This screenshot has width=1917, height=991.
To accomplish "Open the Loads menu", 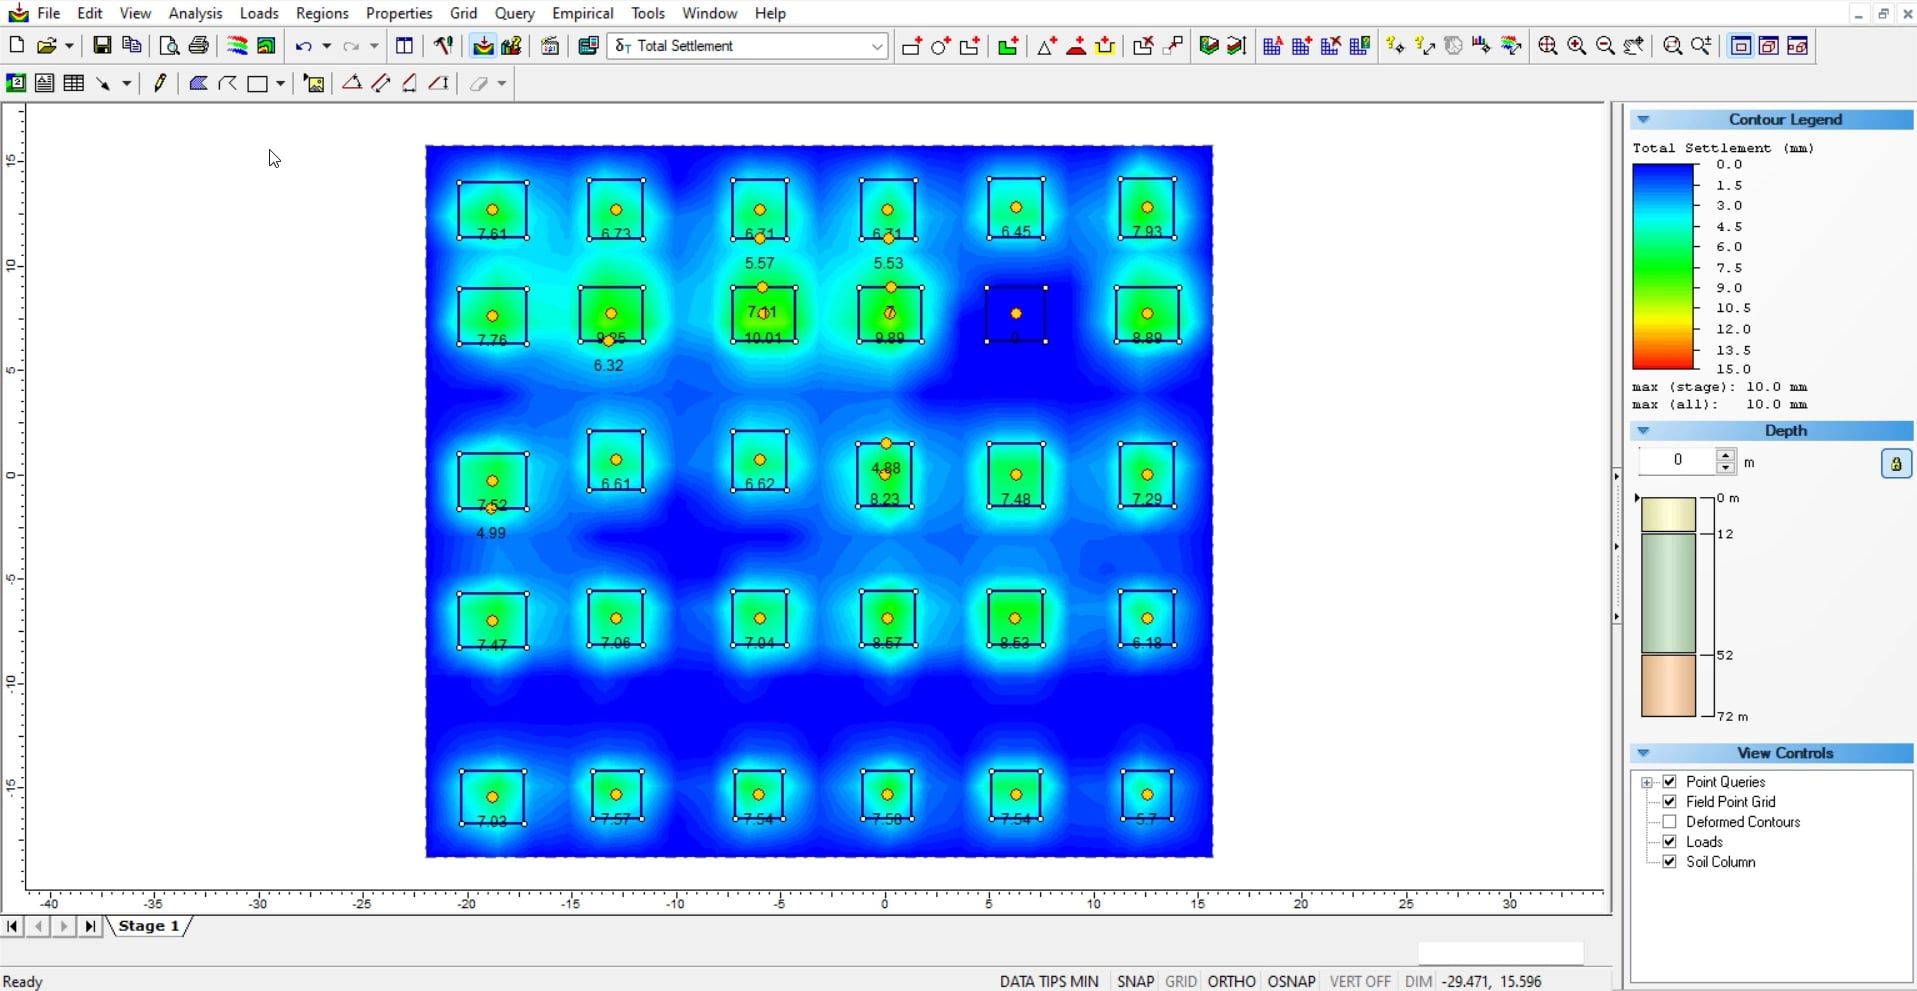I will (259, 13).
